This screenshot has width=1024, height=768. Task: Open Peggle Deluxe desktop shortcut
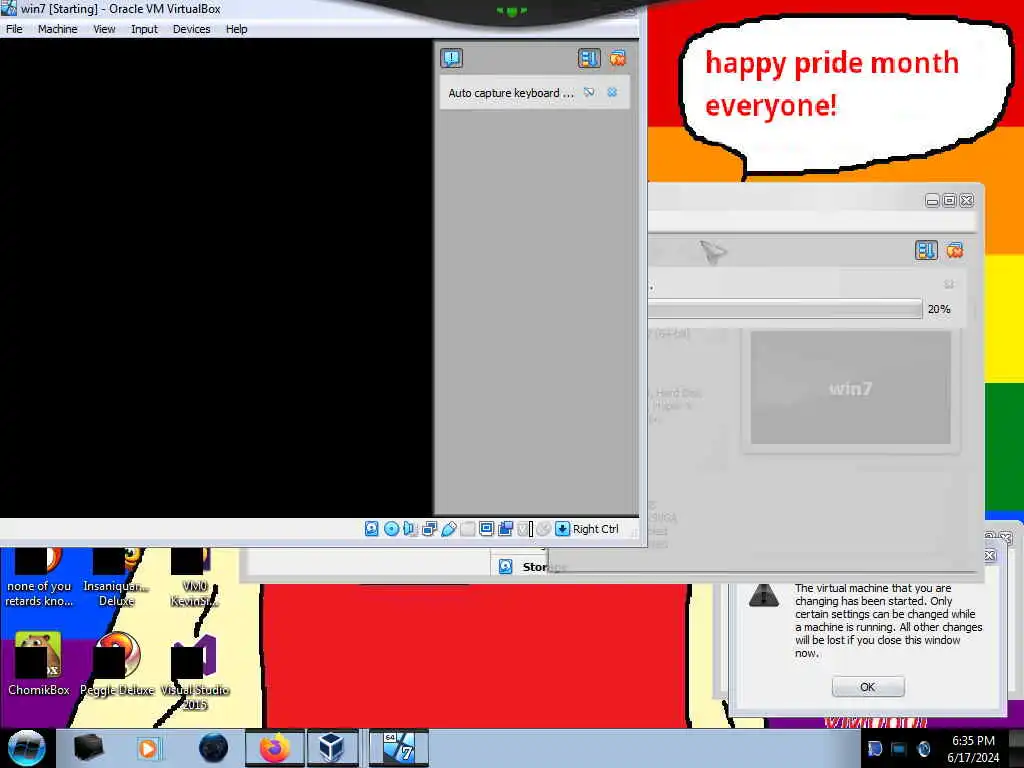[118, 664]
